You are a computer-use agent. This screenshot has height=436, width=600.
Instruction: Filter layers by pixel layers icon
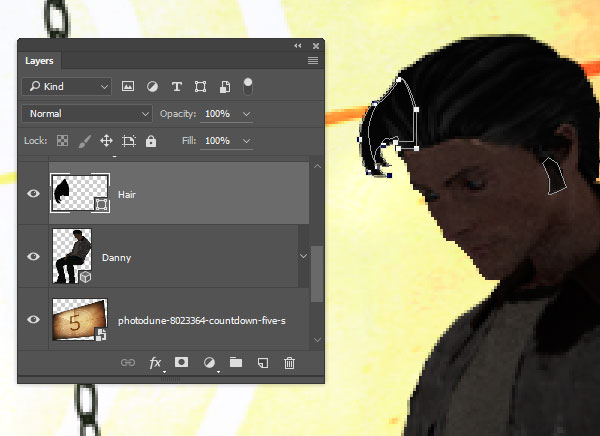(x=128, y=87)
